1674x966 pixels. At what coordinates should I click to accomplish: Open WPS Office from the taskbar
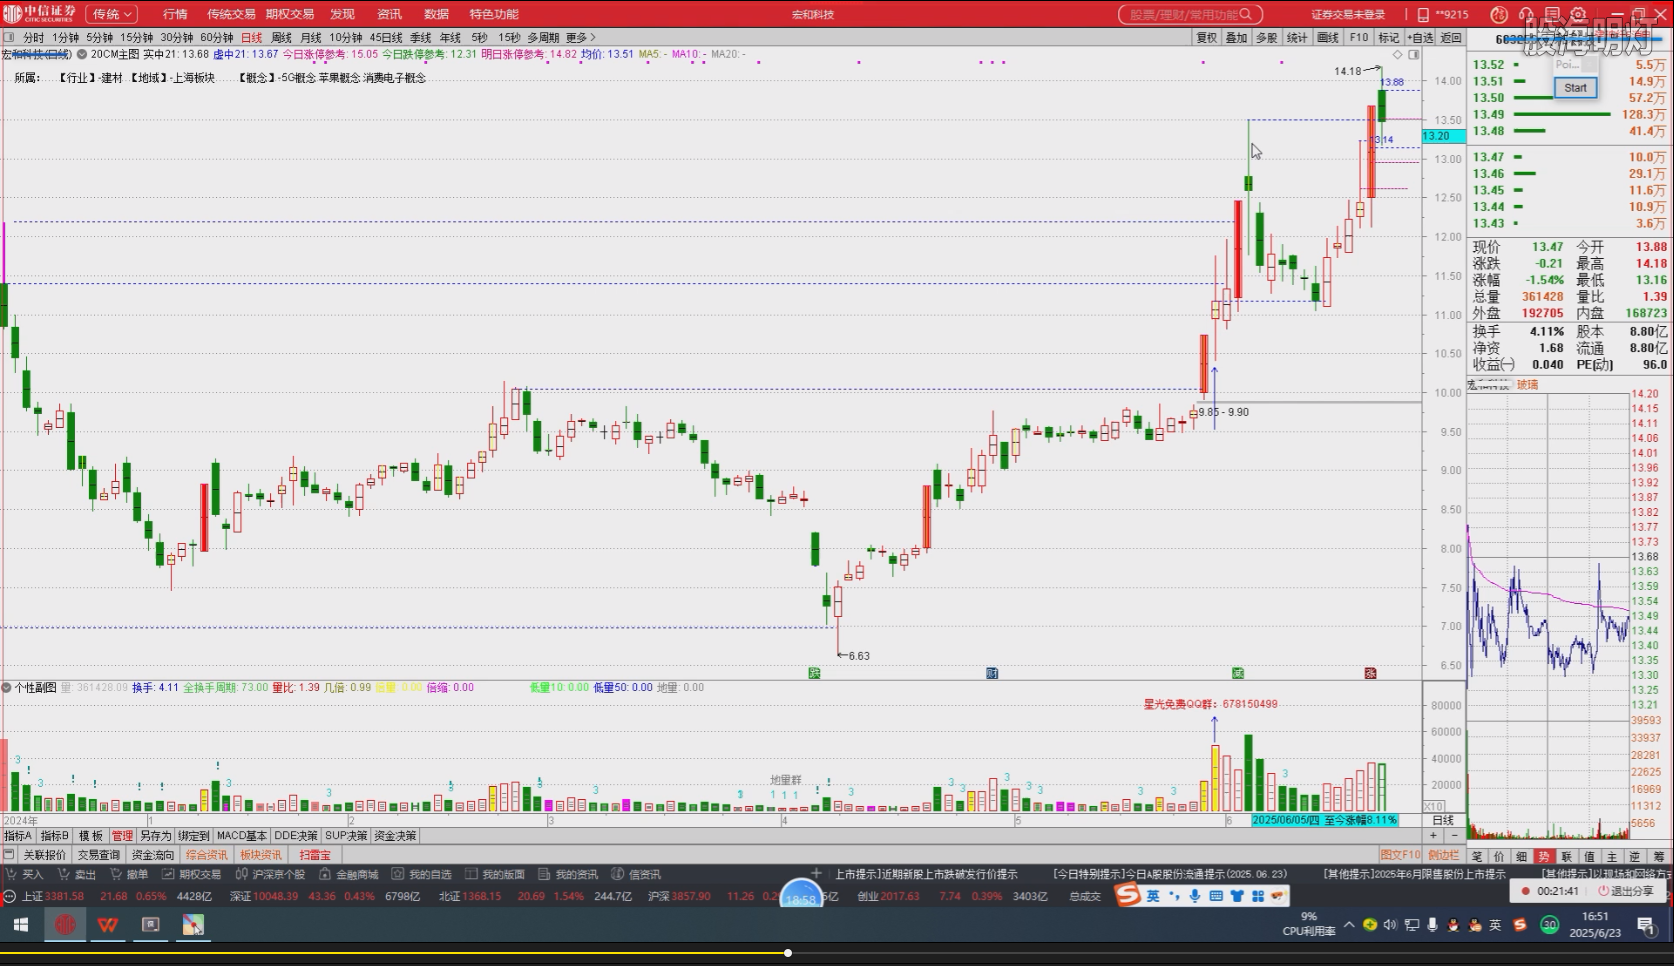tap(108, 926)
